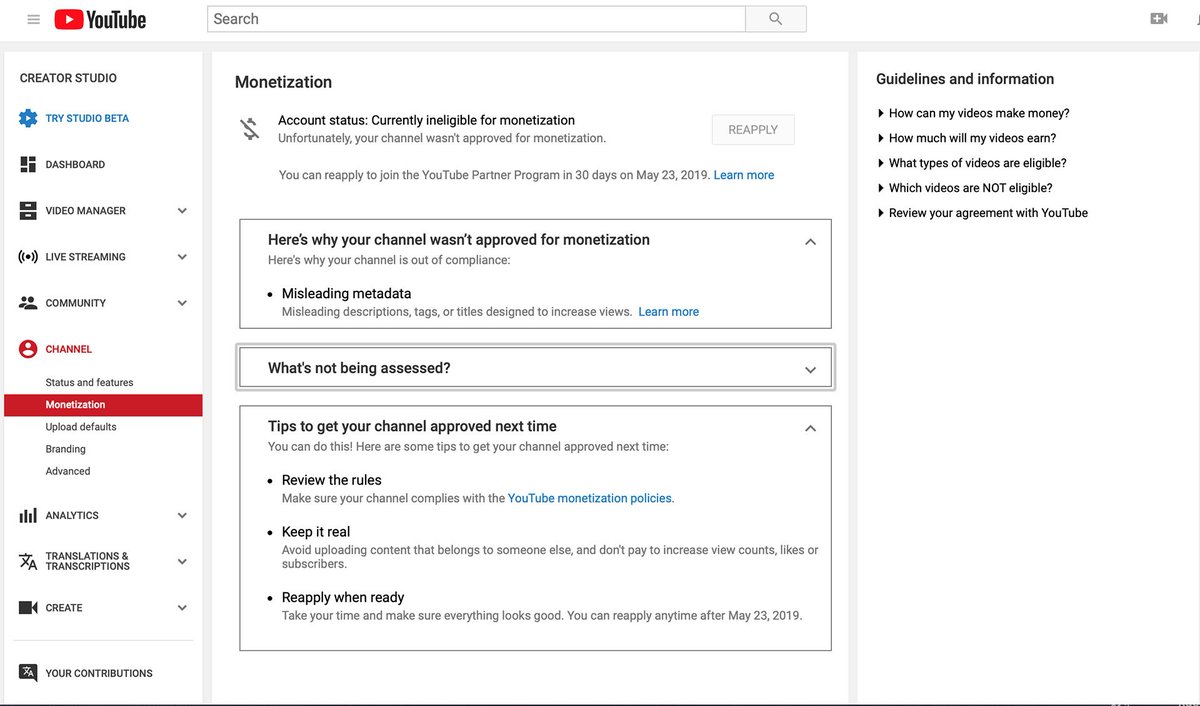This screenshot has width=1200, height=706.
Task: Open Branding in sidebar
Action: (66, 449)
